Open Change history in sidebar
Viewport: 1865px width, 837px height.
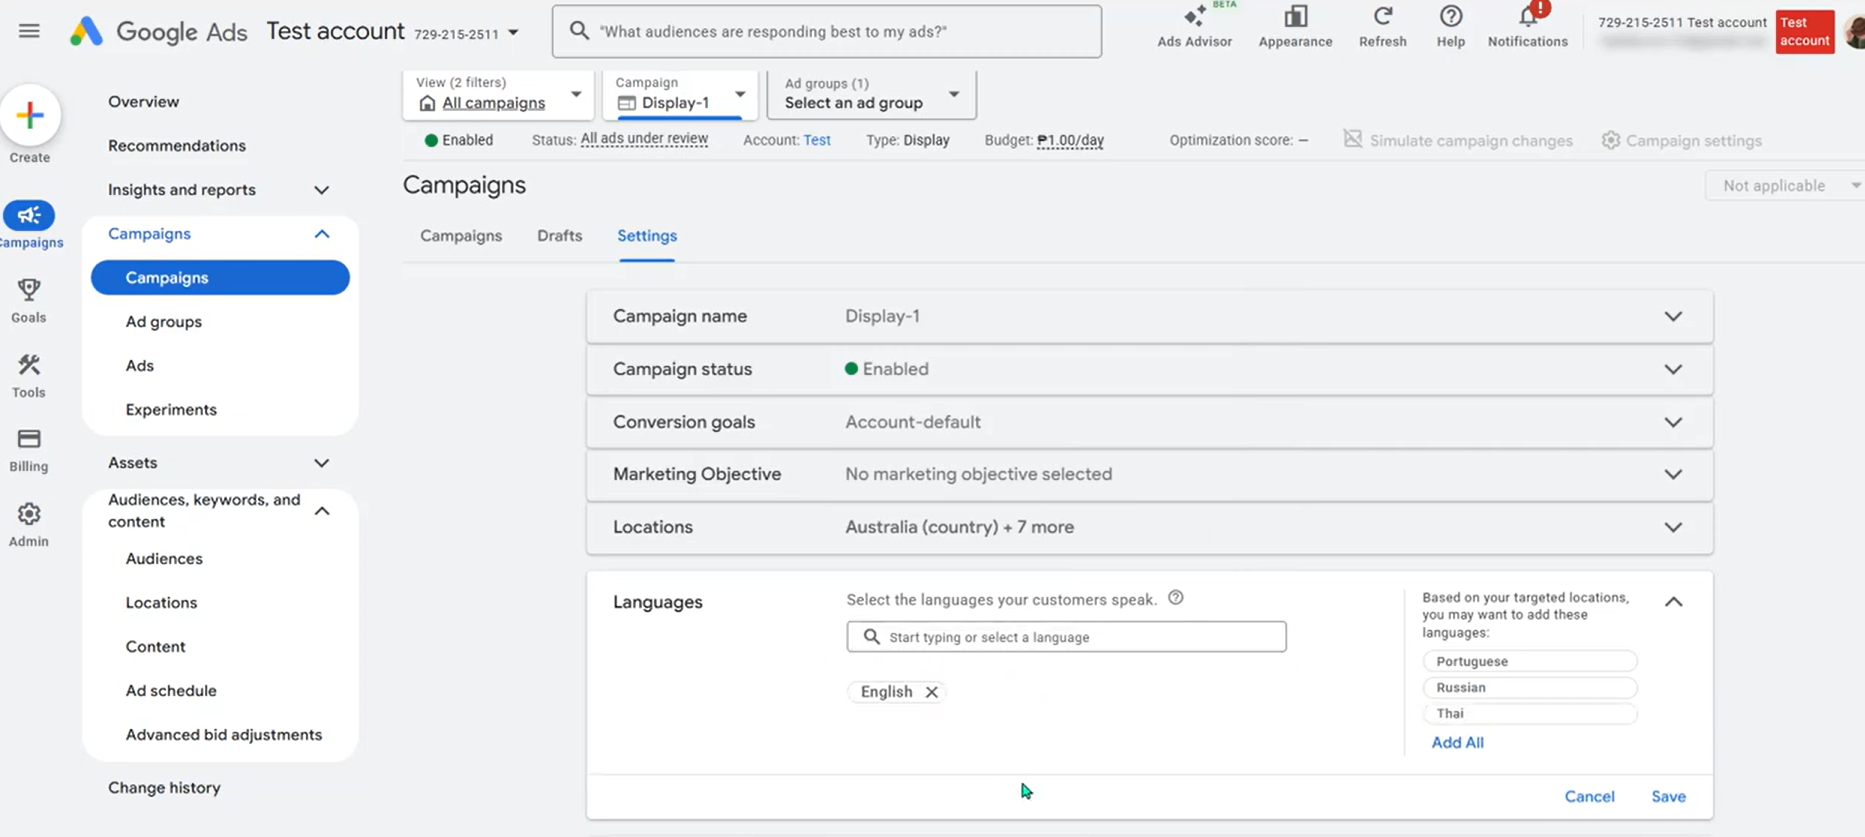point(164,788)
